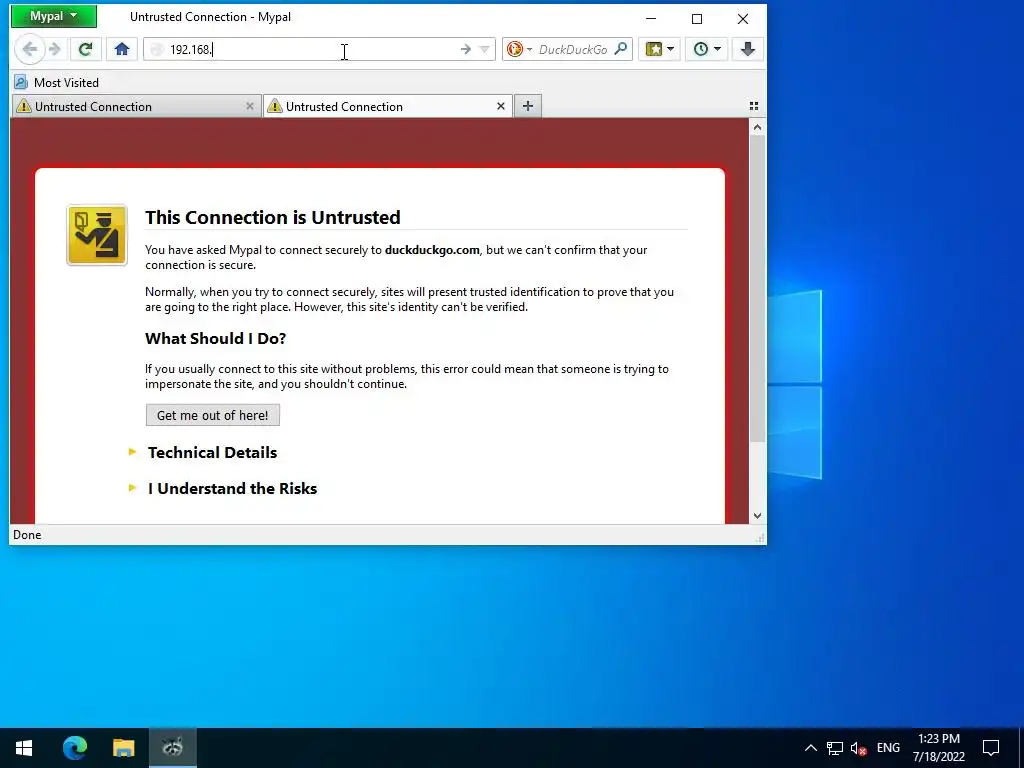Screen dimensions: 1024x768
Task: Go forward with the Forward arrow
Action: pyautogui.click(x=55, y=49)
